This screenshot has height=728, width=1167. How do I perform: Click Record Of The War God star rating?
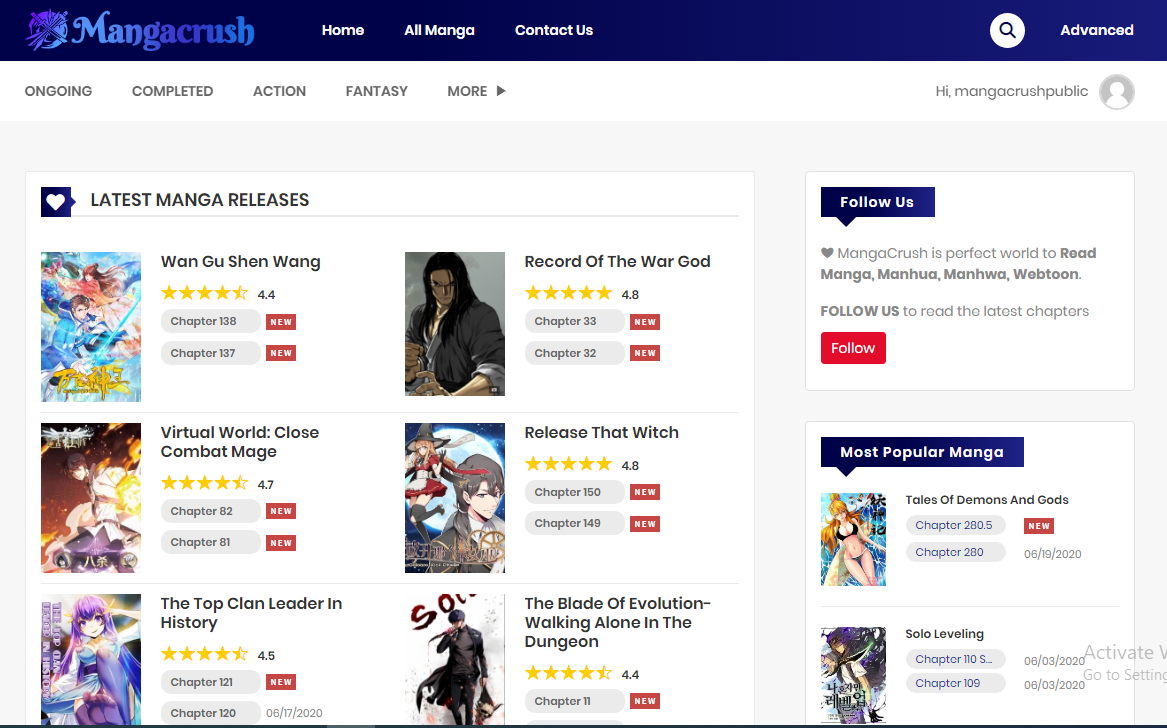[568, 293]
